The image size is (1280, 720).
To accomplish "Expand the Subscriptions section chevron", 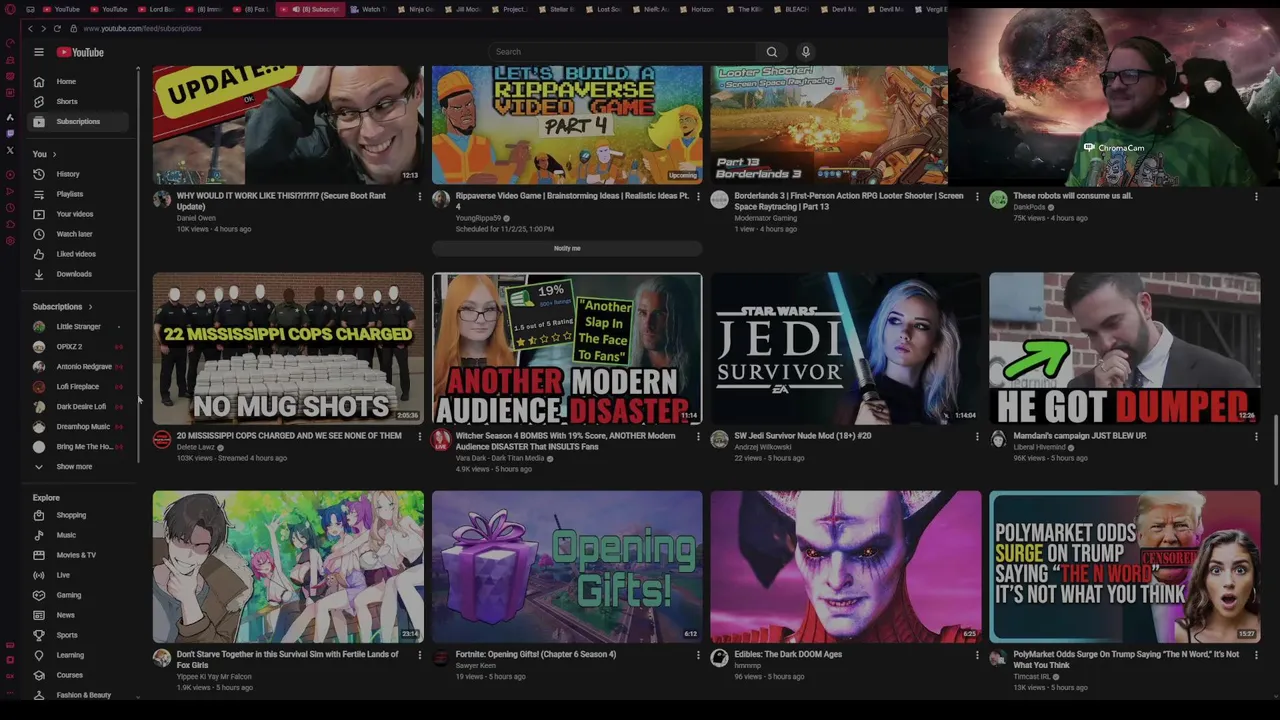I will pyautogui.click(x=90, y=307).
